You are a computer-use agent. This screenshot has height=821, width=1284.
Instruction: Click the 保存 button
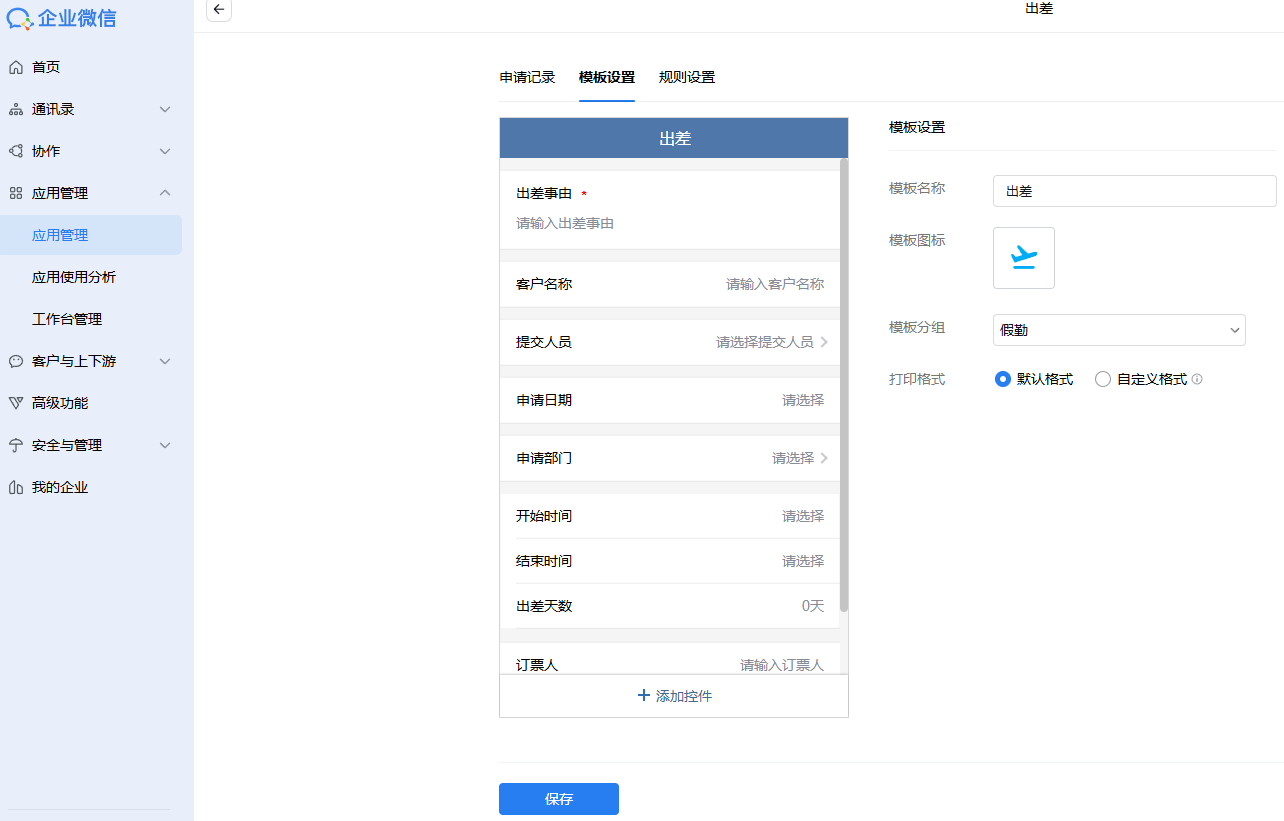point(559,799)
